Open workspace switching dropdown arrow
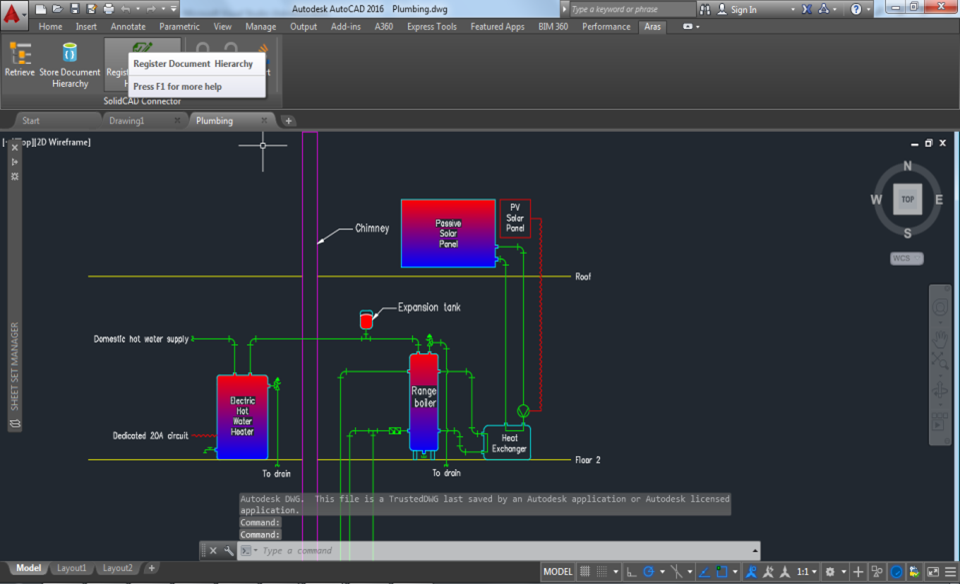 coord(844,572)
